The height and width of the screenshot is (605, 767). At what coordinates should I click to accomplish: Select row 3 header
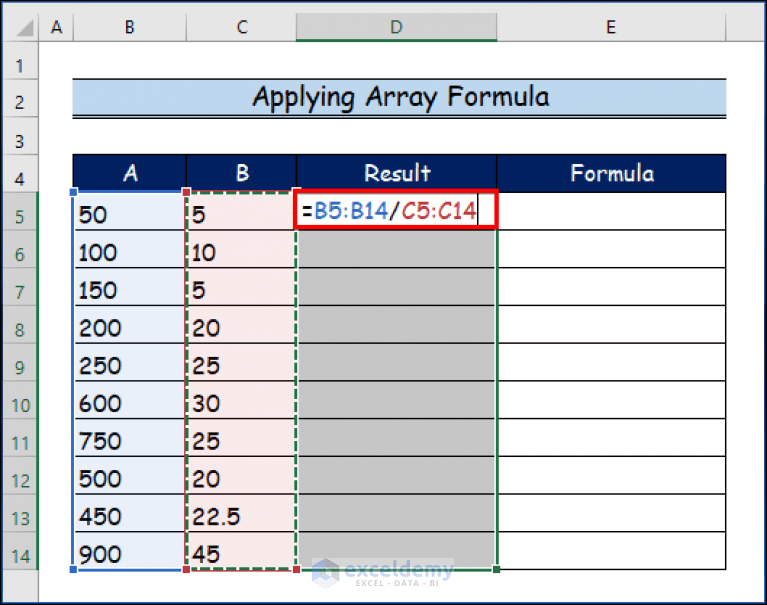[x=20, y=136]
